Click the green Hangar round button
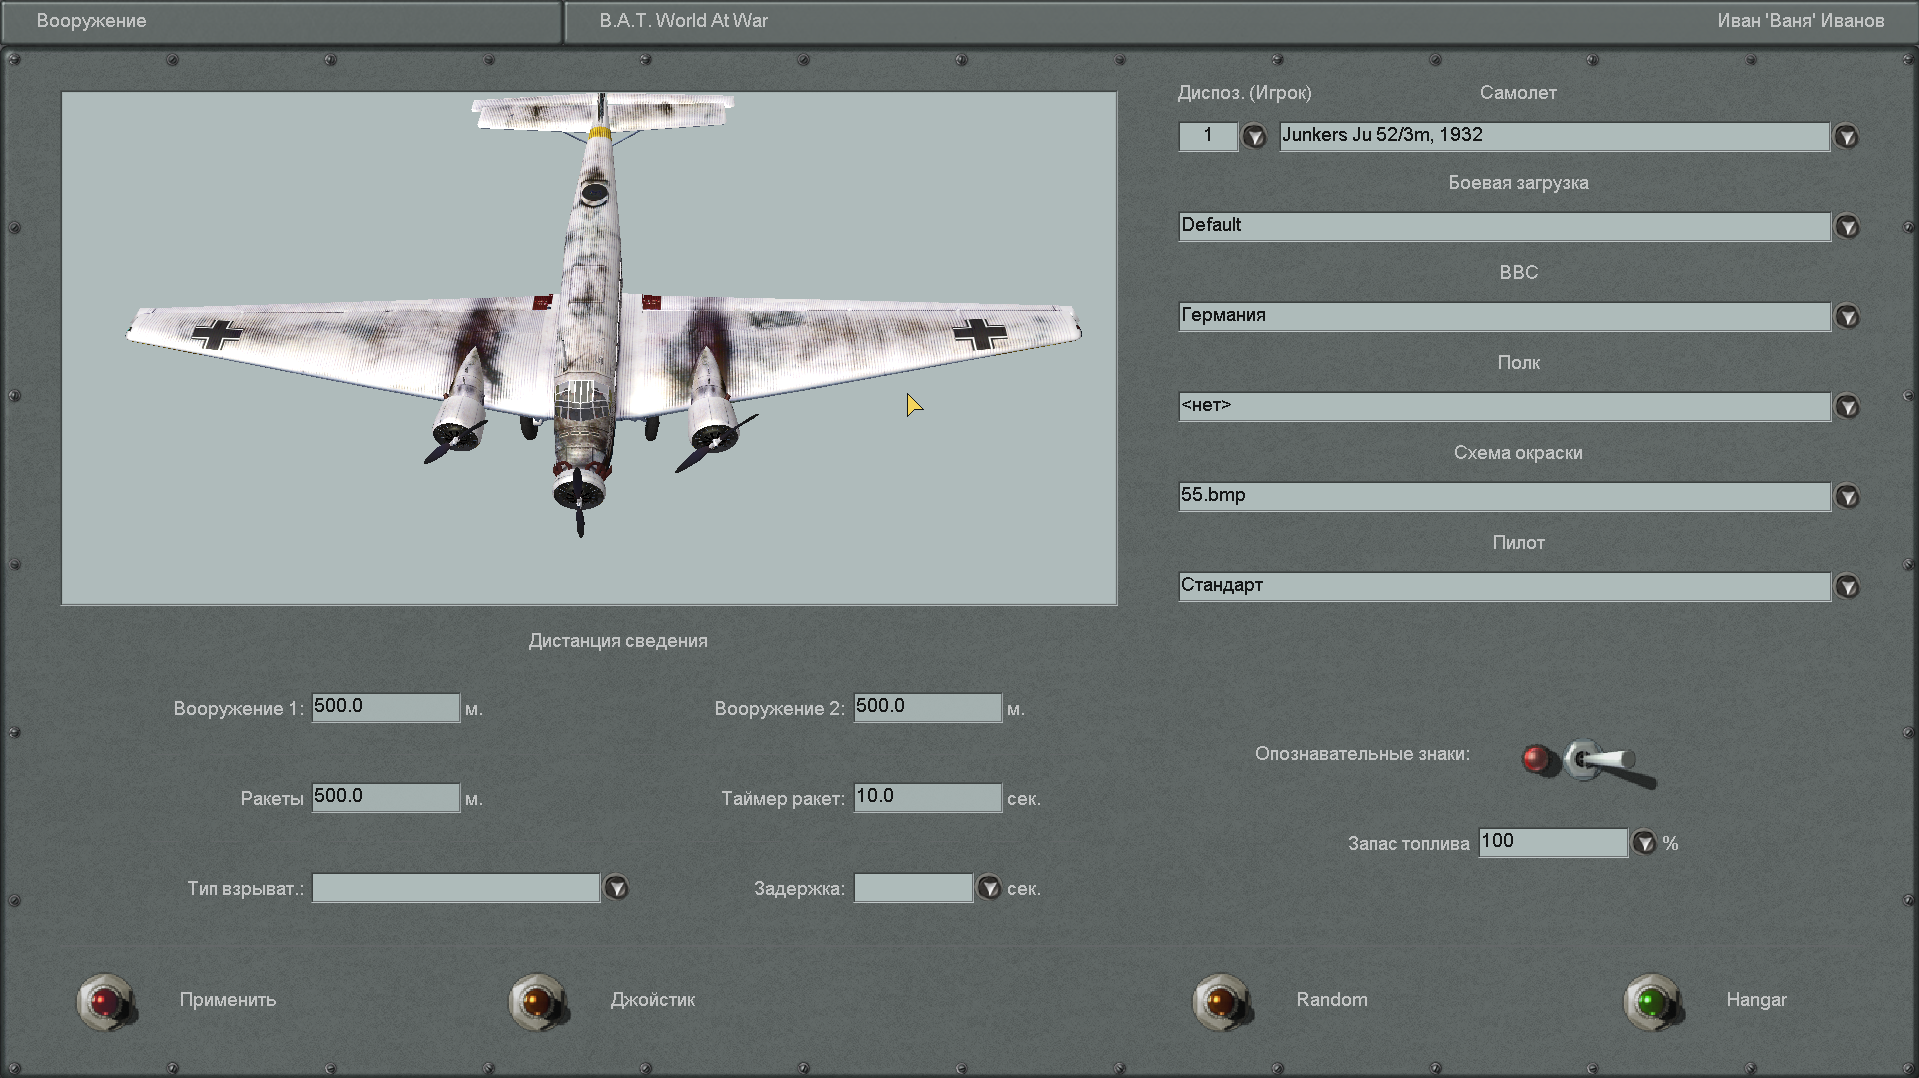The width and height of the screenshot is (1919, 1078). 1651,1001
